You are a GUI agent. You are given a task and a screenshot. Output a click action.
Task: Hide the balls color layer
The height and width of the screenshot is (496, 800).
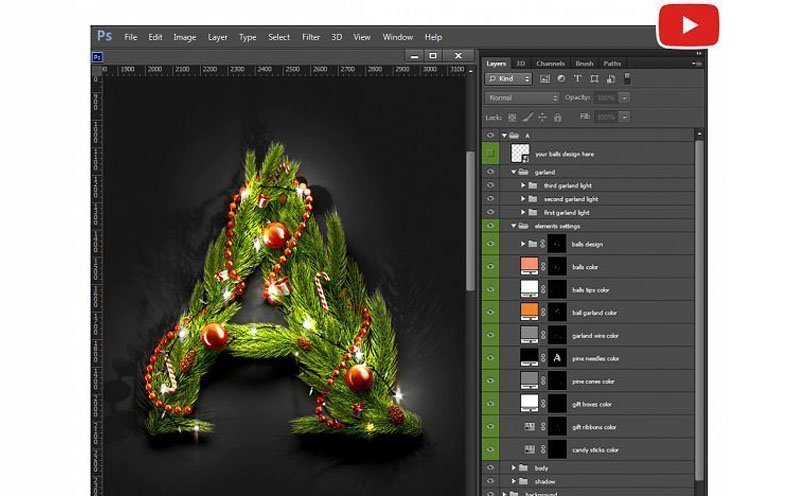coord(491,266)
